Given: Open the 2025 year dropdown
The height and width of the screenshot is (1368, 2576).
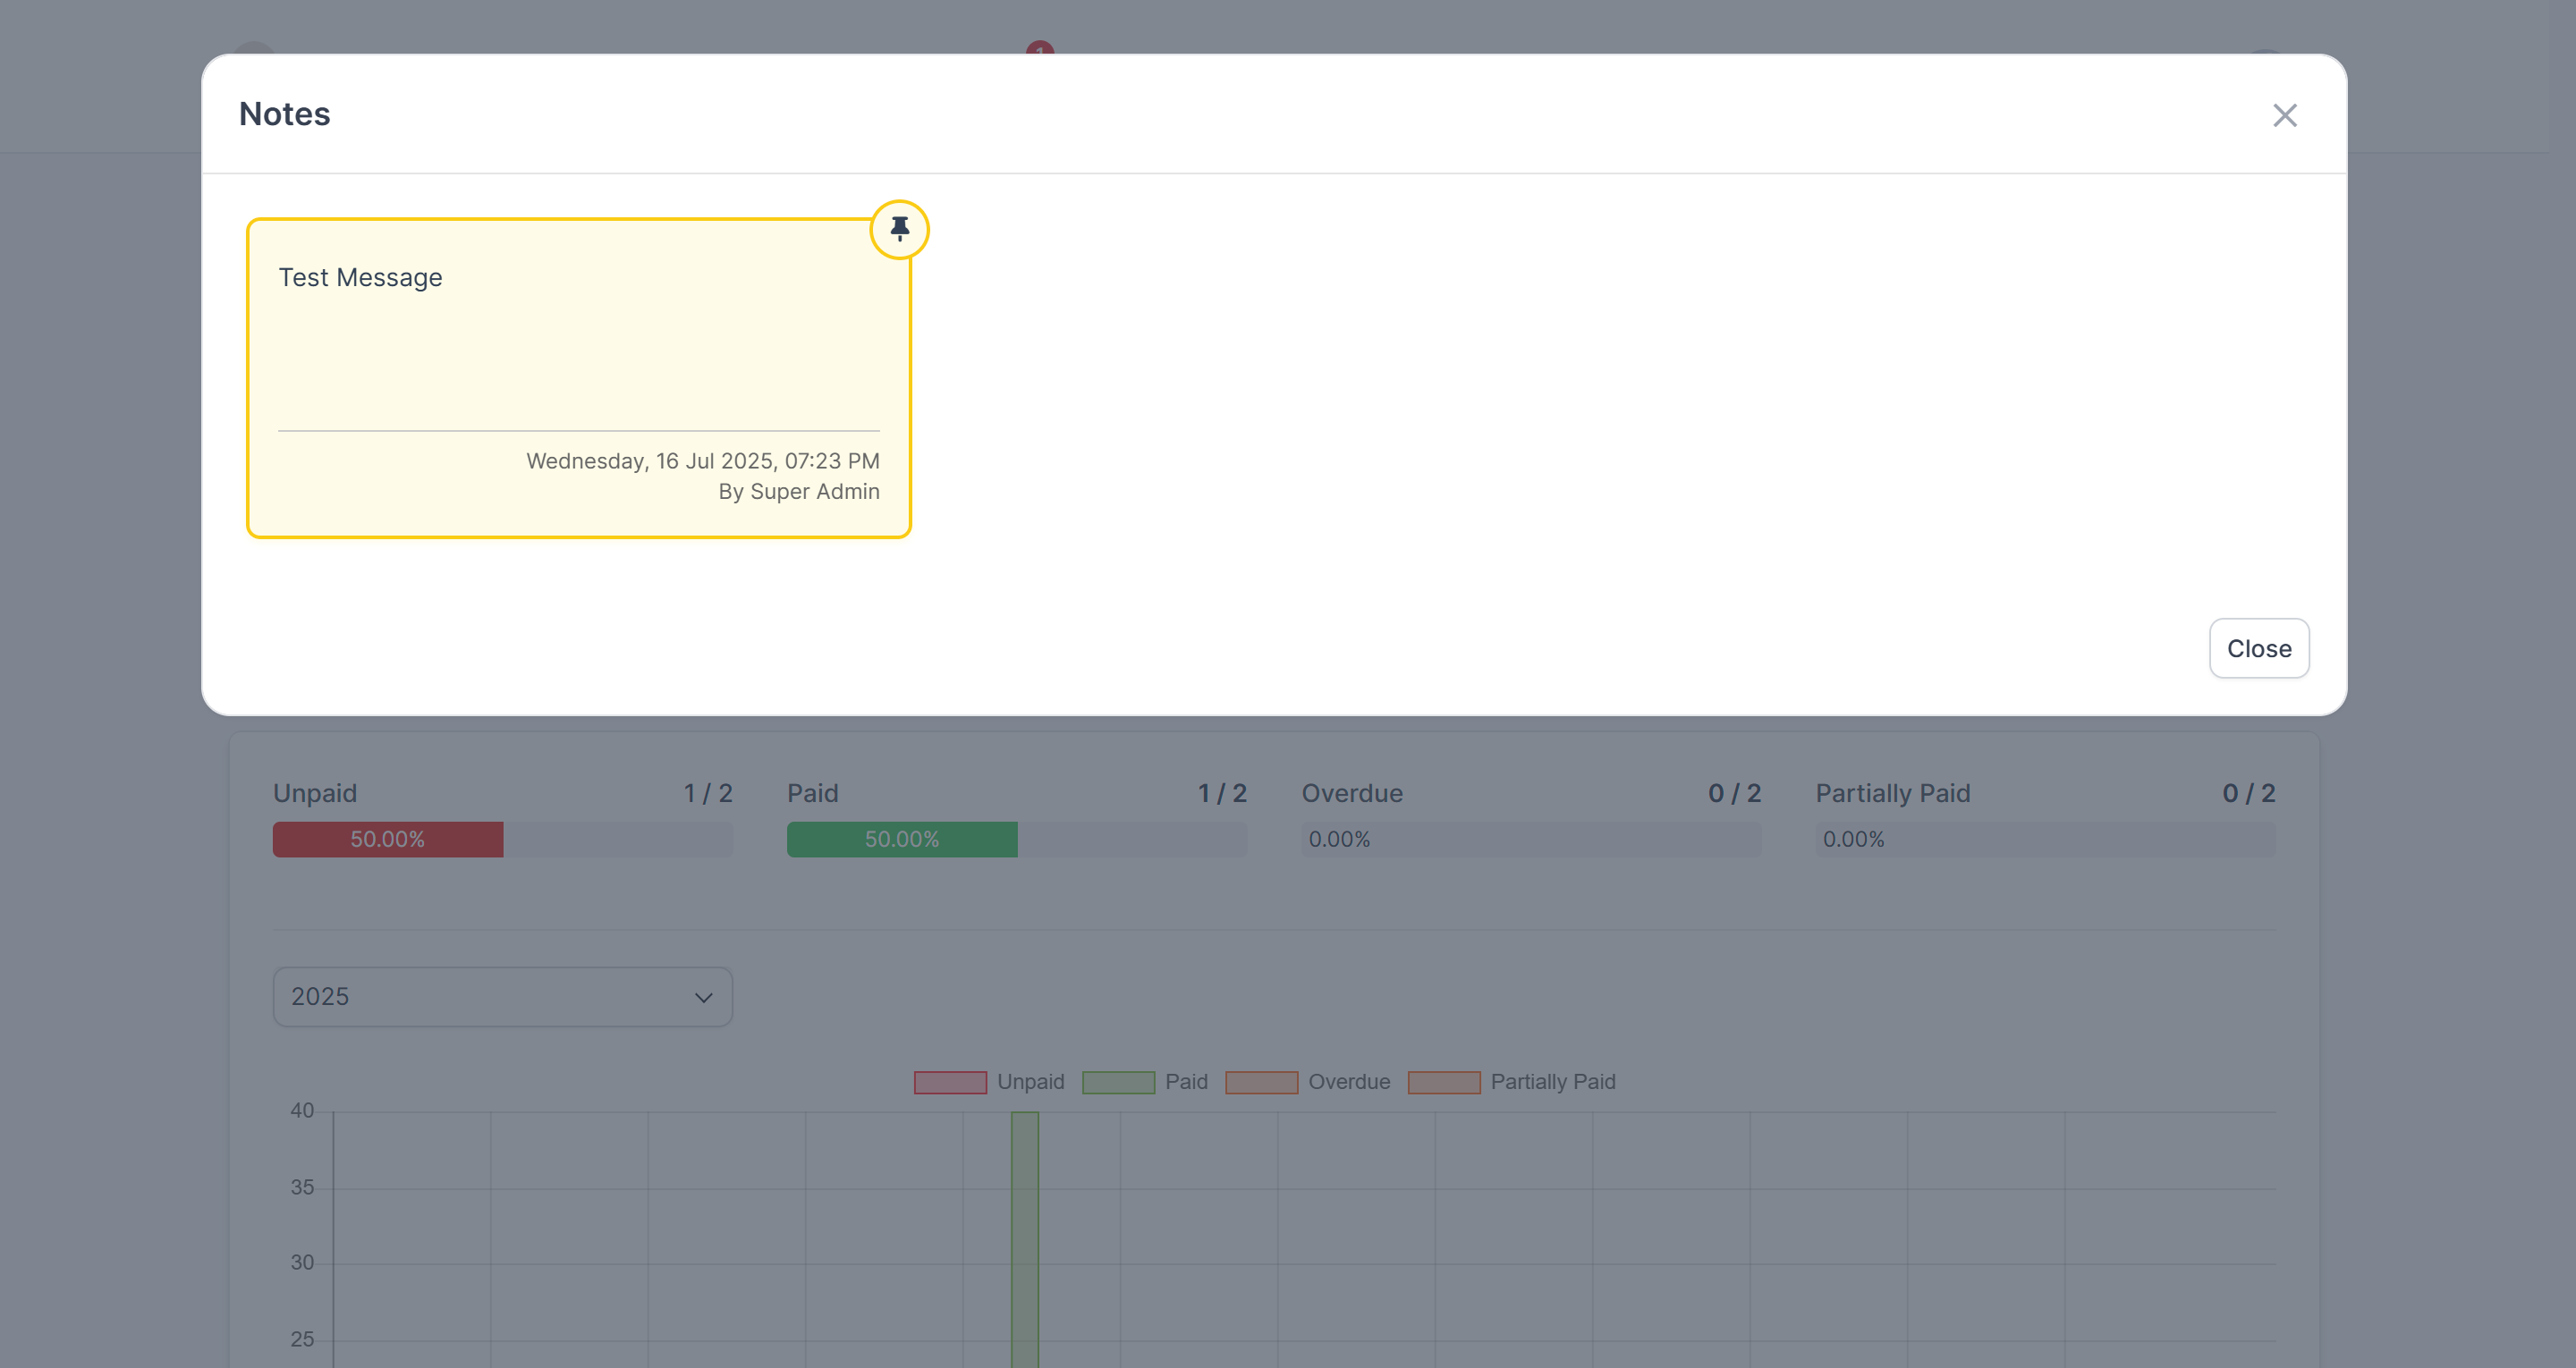Looking at the screenshot, I should coord(502,996).
